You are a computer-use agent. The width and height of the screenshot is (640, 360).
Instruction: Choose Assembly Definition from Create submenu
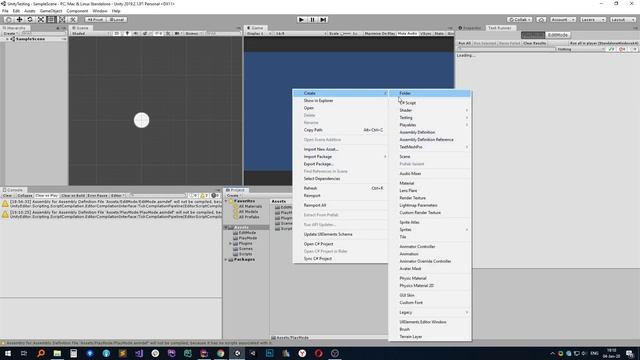430,132
